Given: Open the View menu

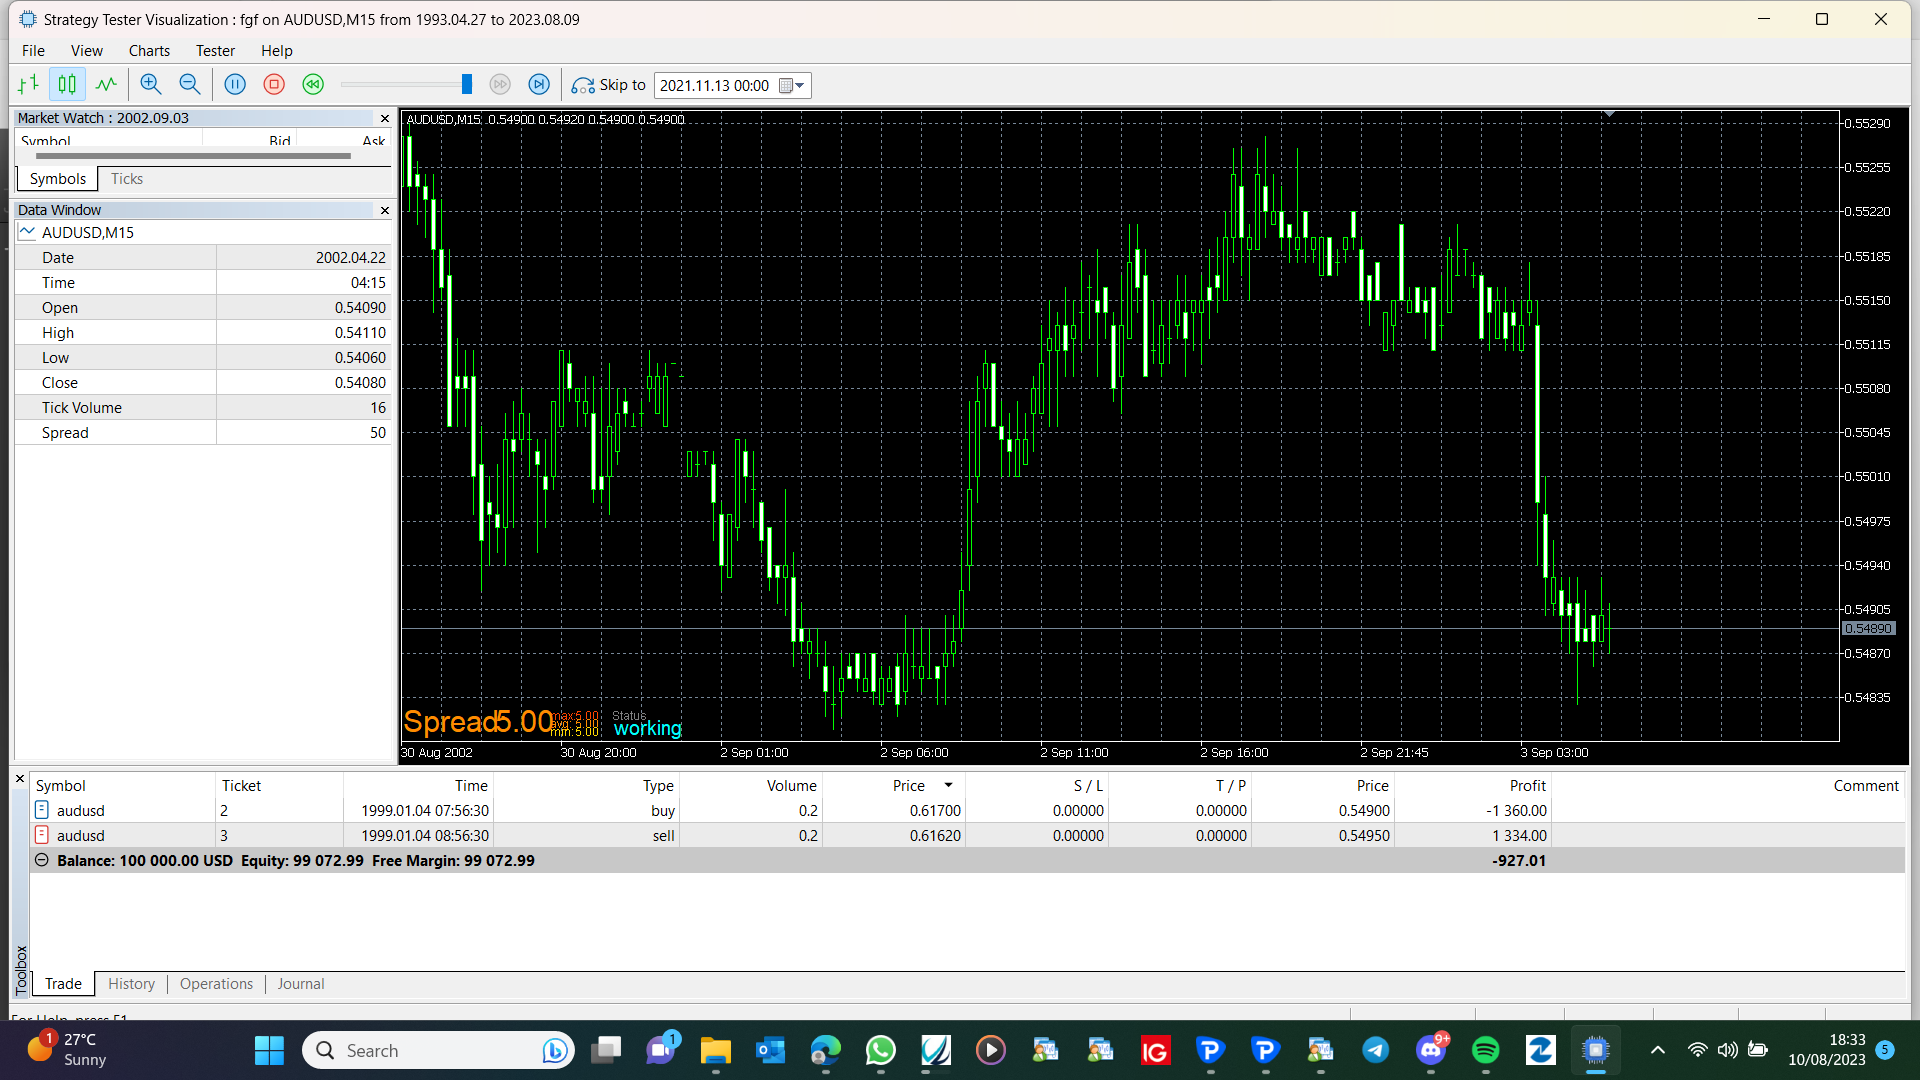Looking at the screenshot, I should click(x=87, y=51).
